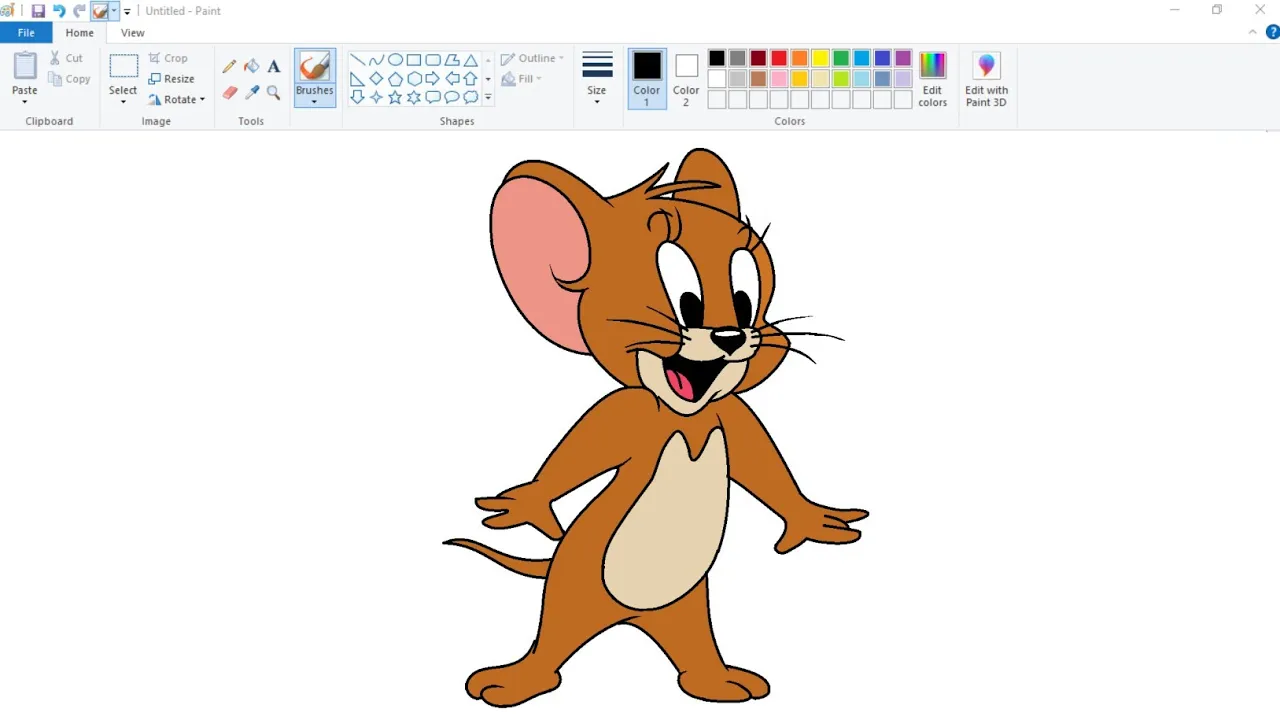Open the Paste dropdown arrow
Viewport: 1280px width, 720px height.
(25, 101)
